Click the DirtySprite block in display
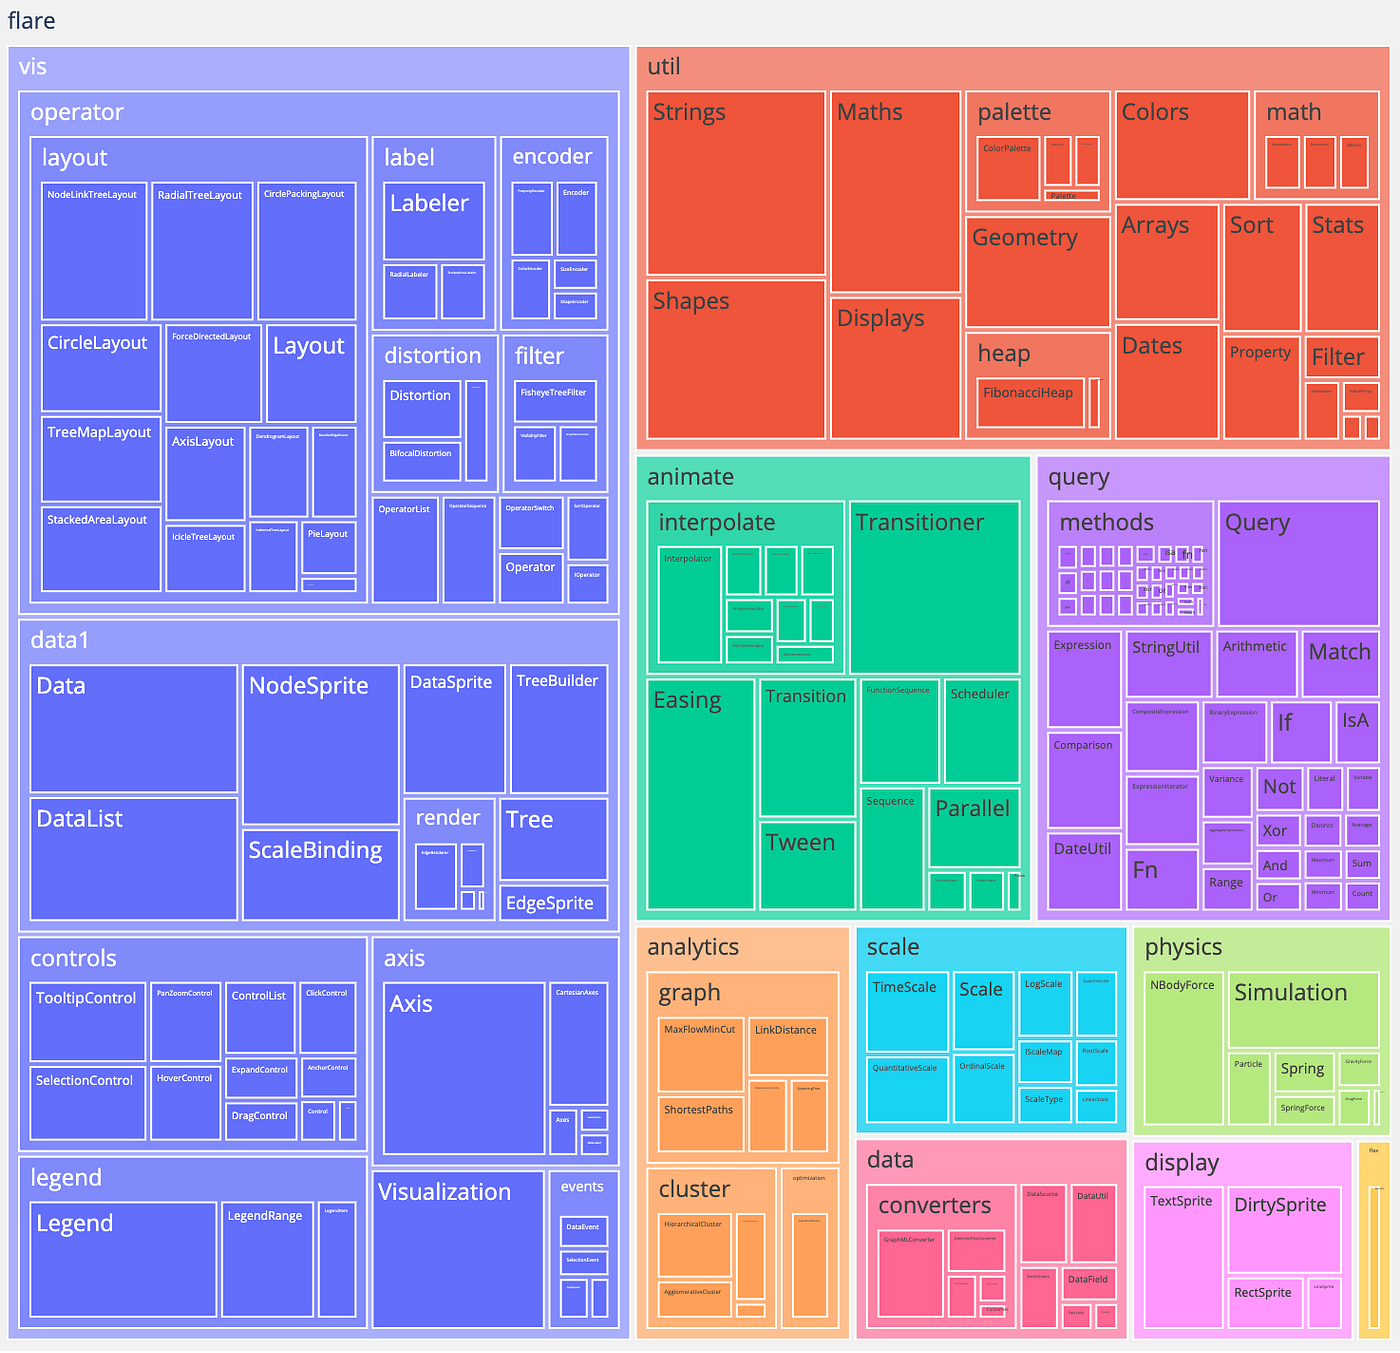Screen dimensions: 1400x1353 (1283, 1230)
